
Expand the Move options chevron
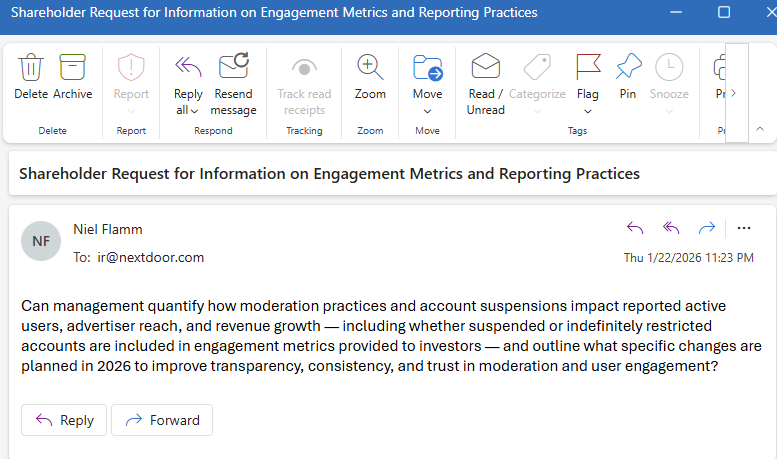[427, 112]
